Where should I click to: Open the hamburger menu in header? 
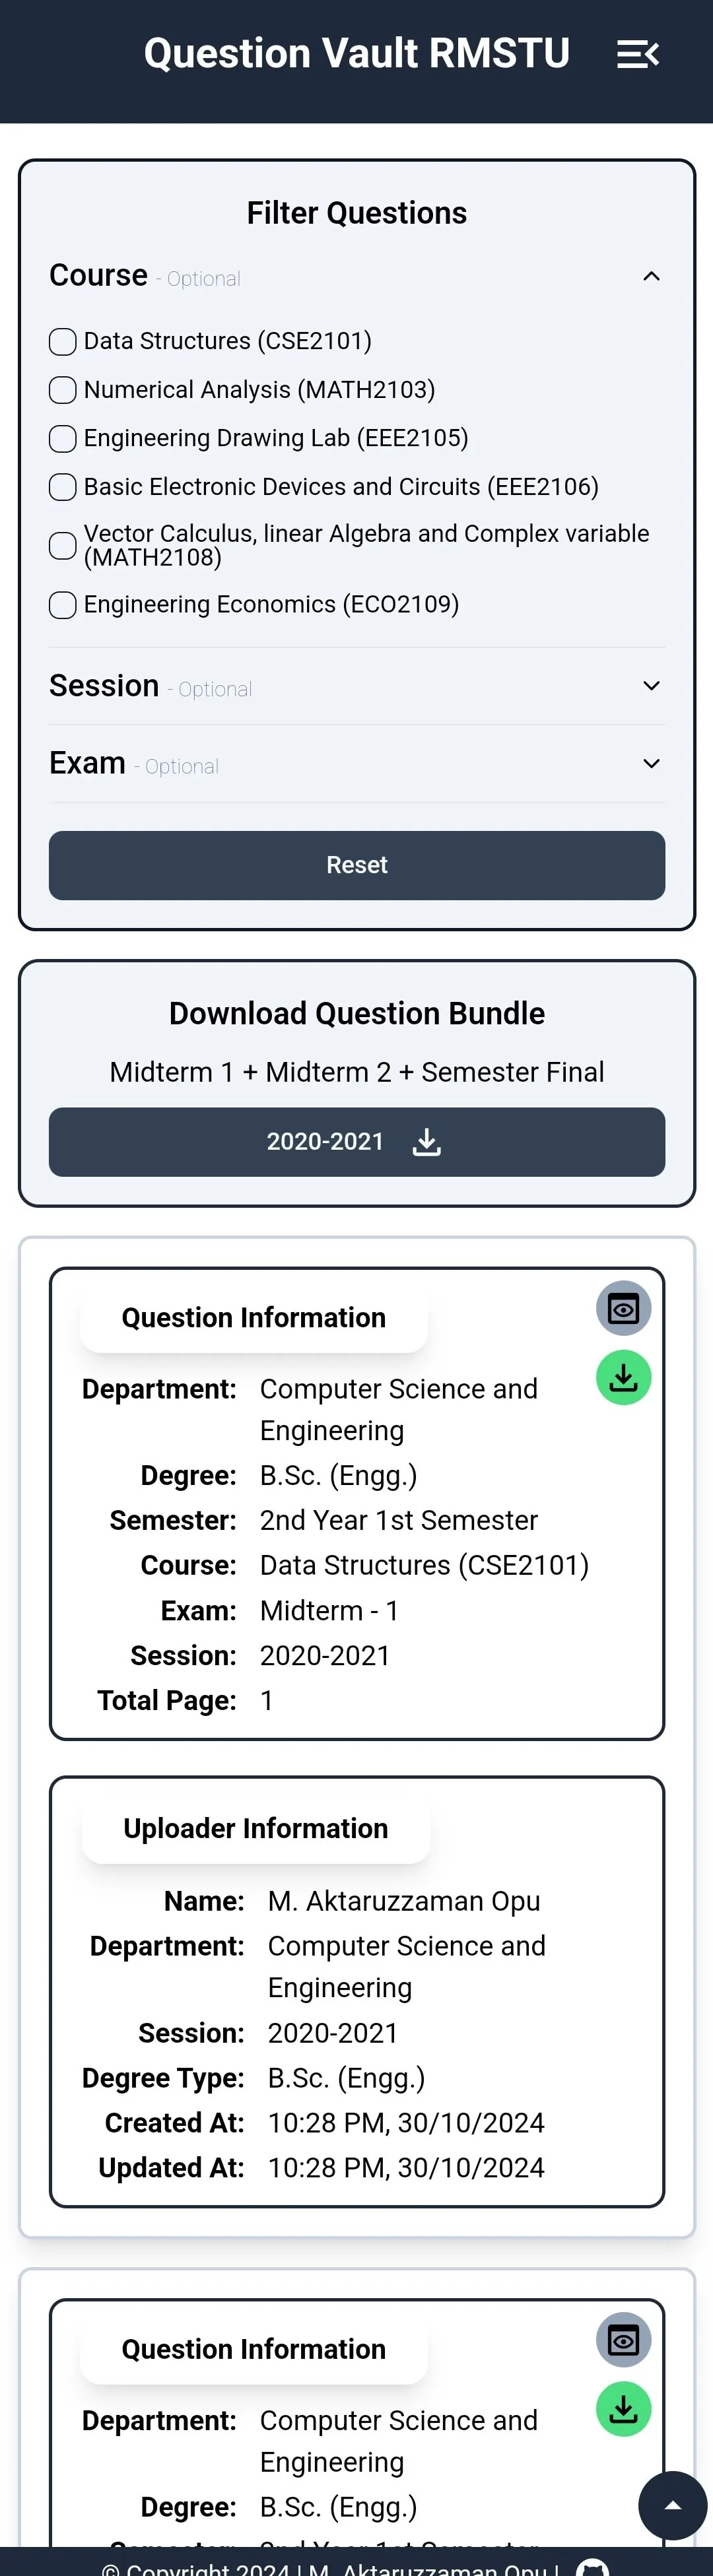(x=637, y=54)
